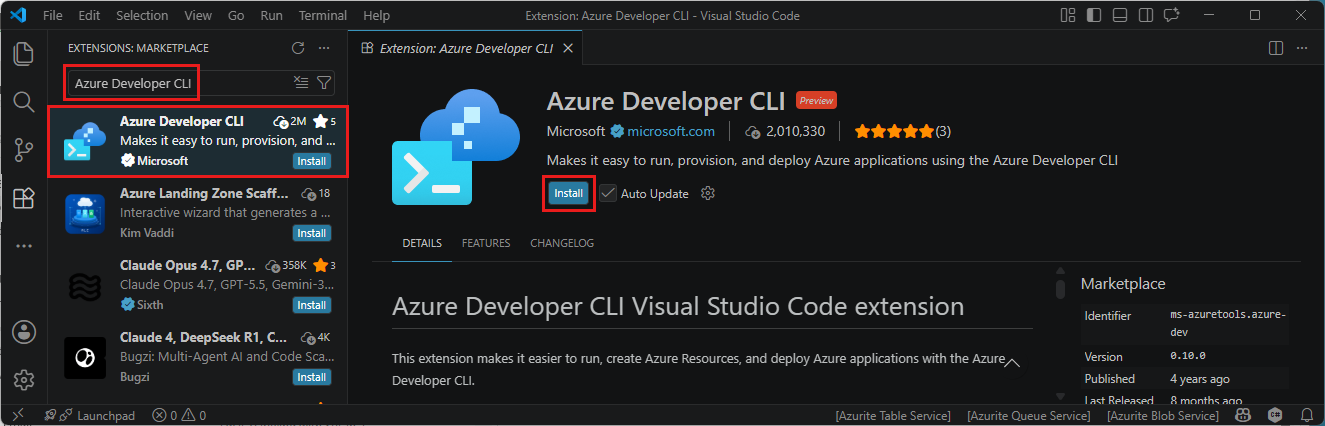The width and height of the screenshot is (1325, 426).
Task: Open the Run menu
Action: (x=271, y=16)
